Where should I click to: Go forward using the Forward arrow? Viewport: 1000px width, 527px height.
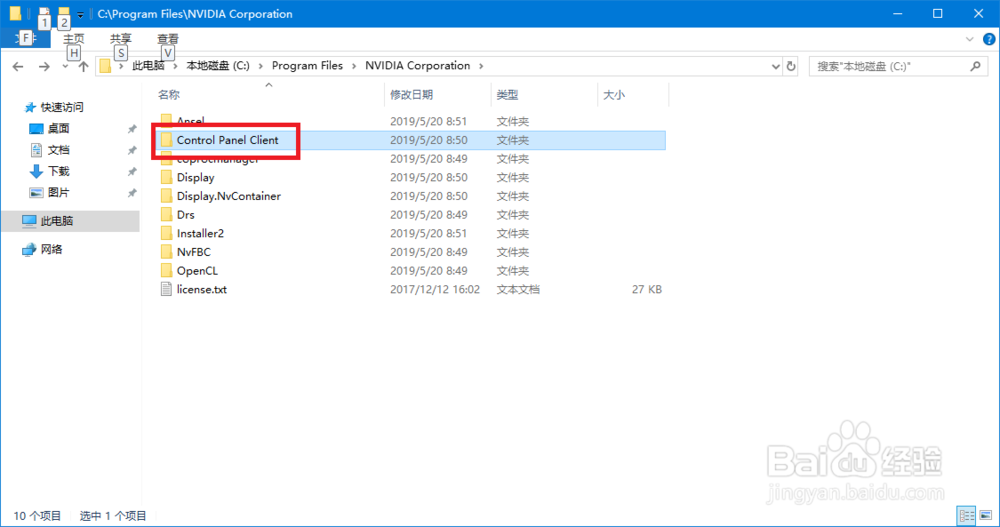(x=43, y=66)
